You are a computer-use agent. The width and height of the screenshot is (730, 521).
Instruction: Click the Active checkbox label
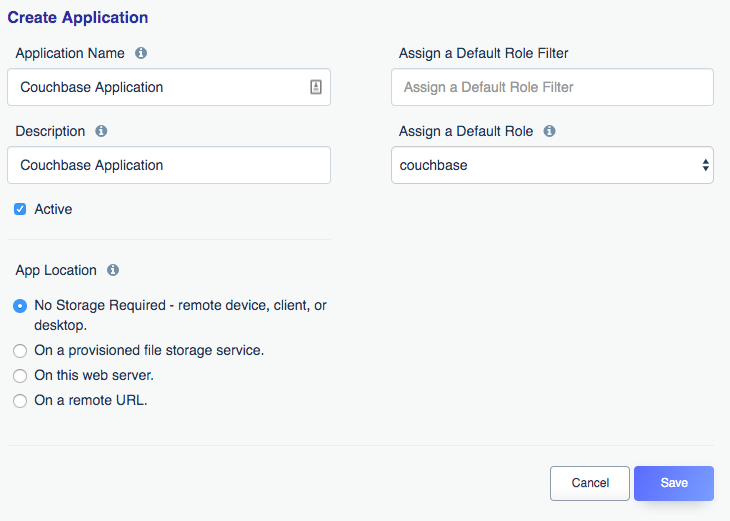53,210
